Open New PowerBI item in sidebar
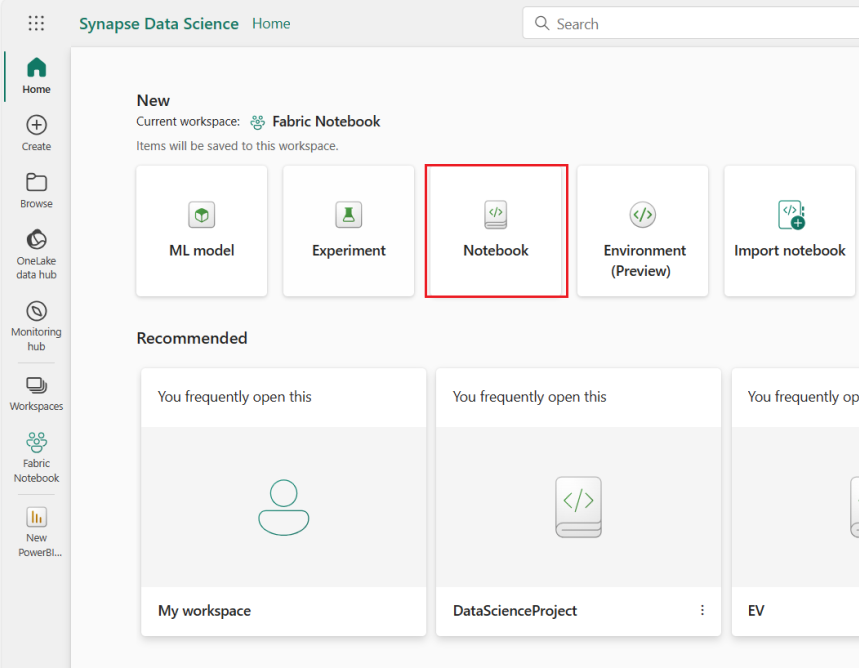The width and height of the screenshot is (859, 668). point(36,531)
